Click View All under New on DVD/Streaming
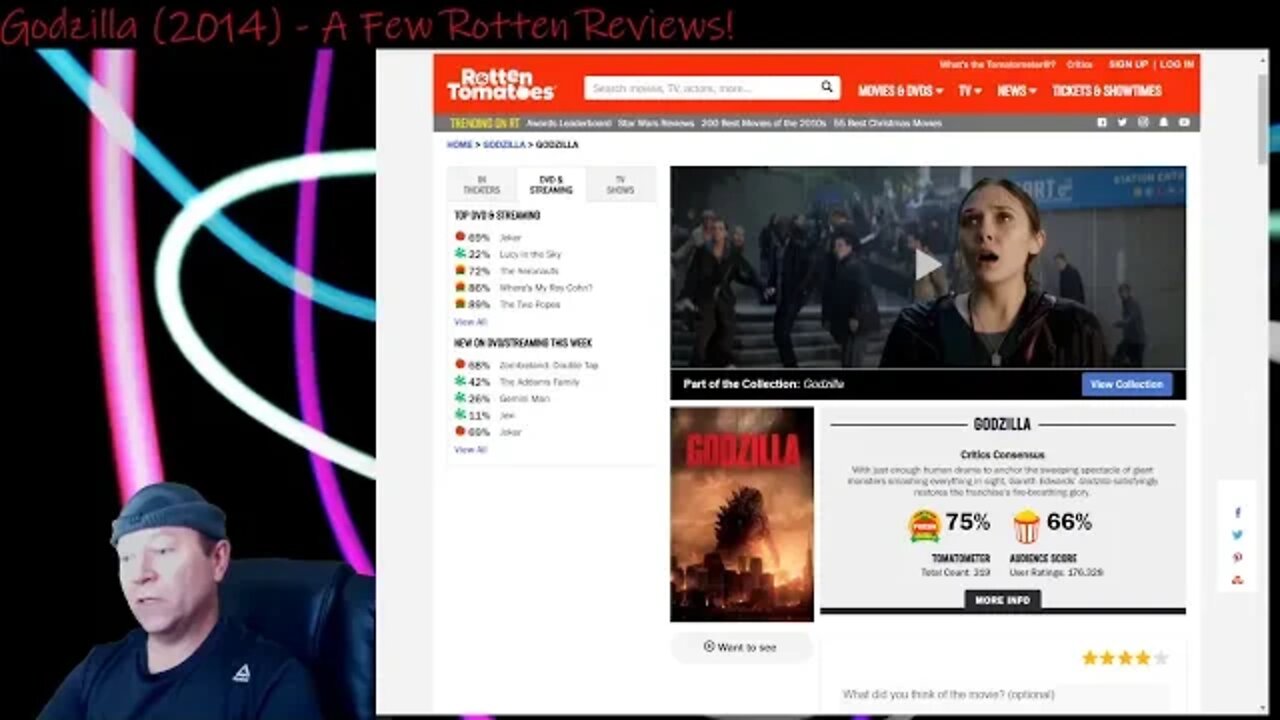1280x720 pixels. [470, 450]
